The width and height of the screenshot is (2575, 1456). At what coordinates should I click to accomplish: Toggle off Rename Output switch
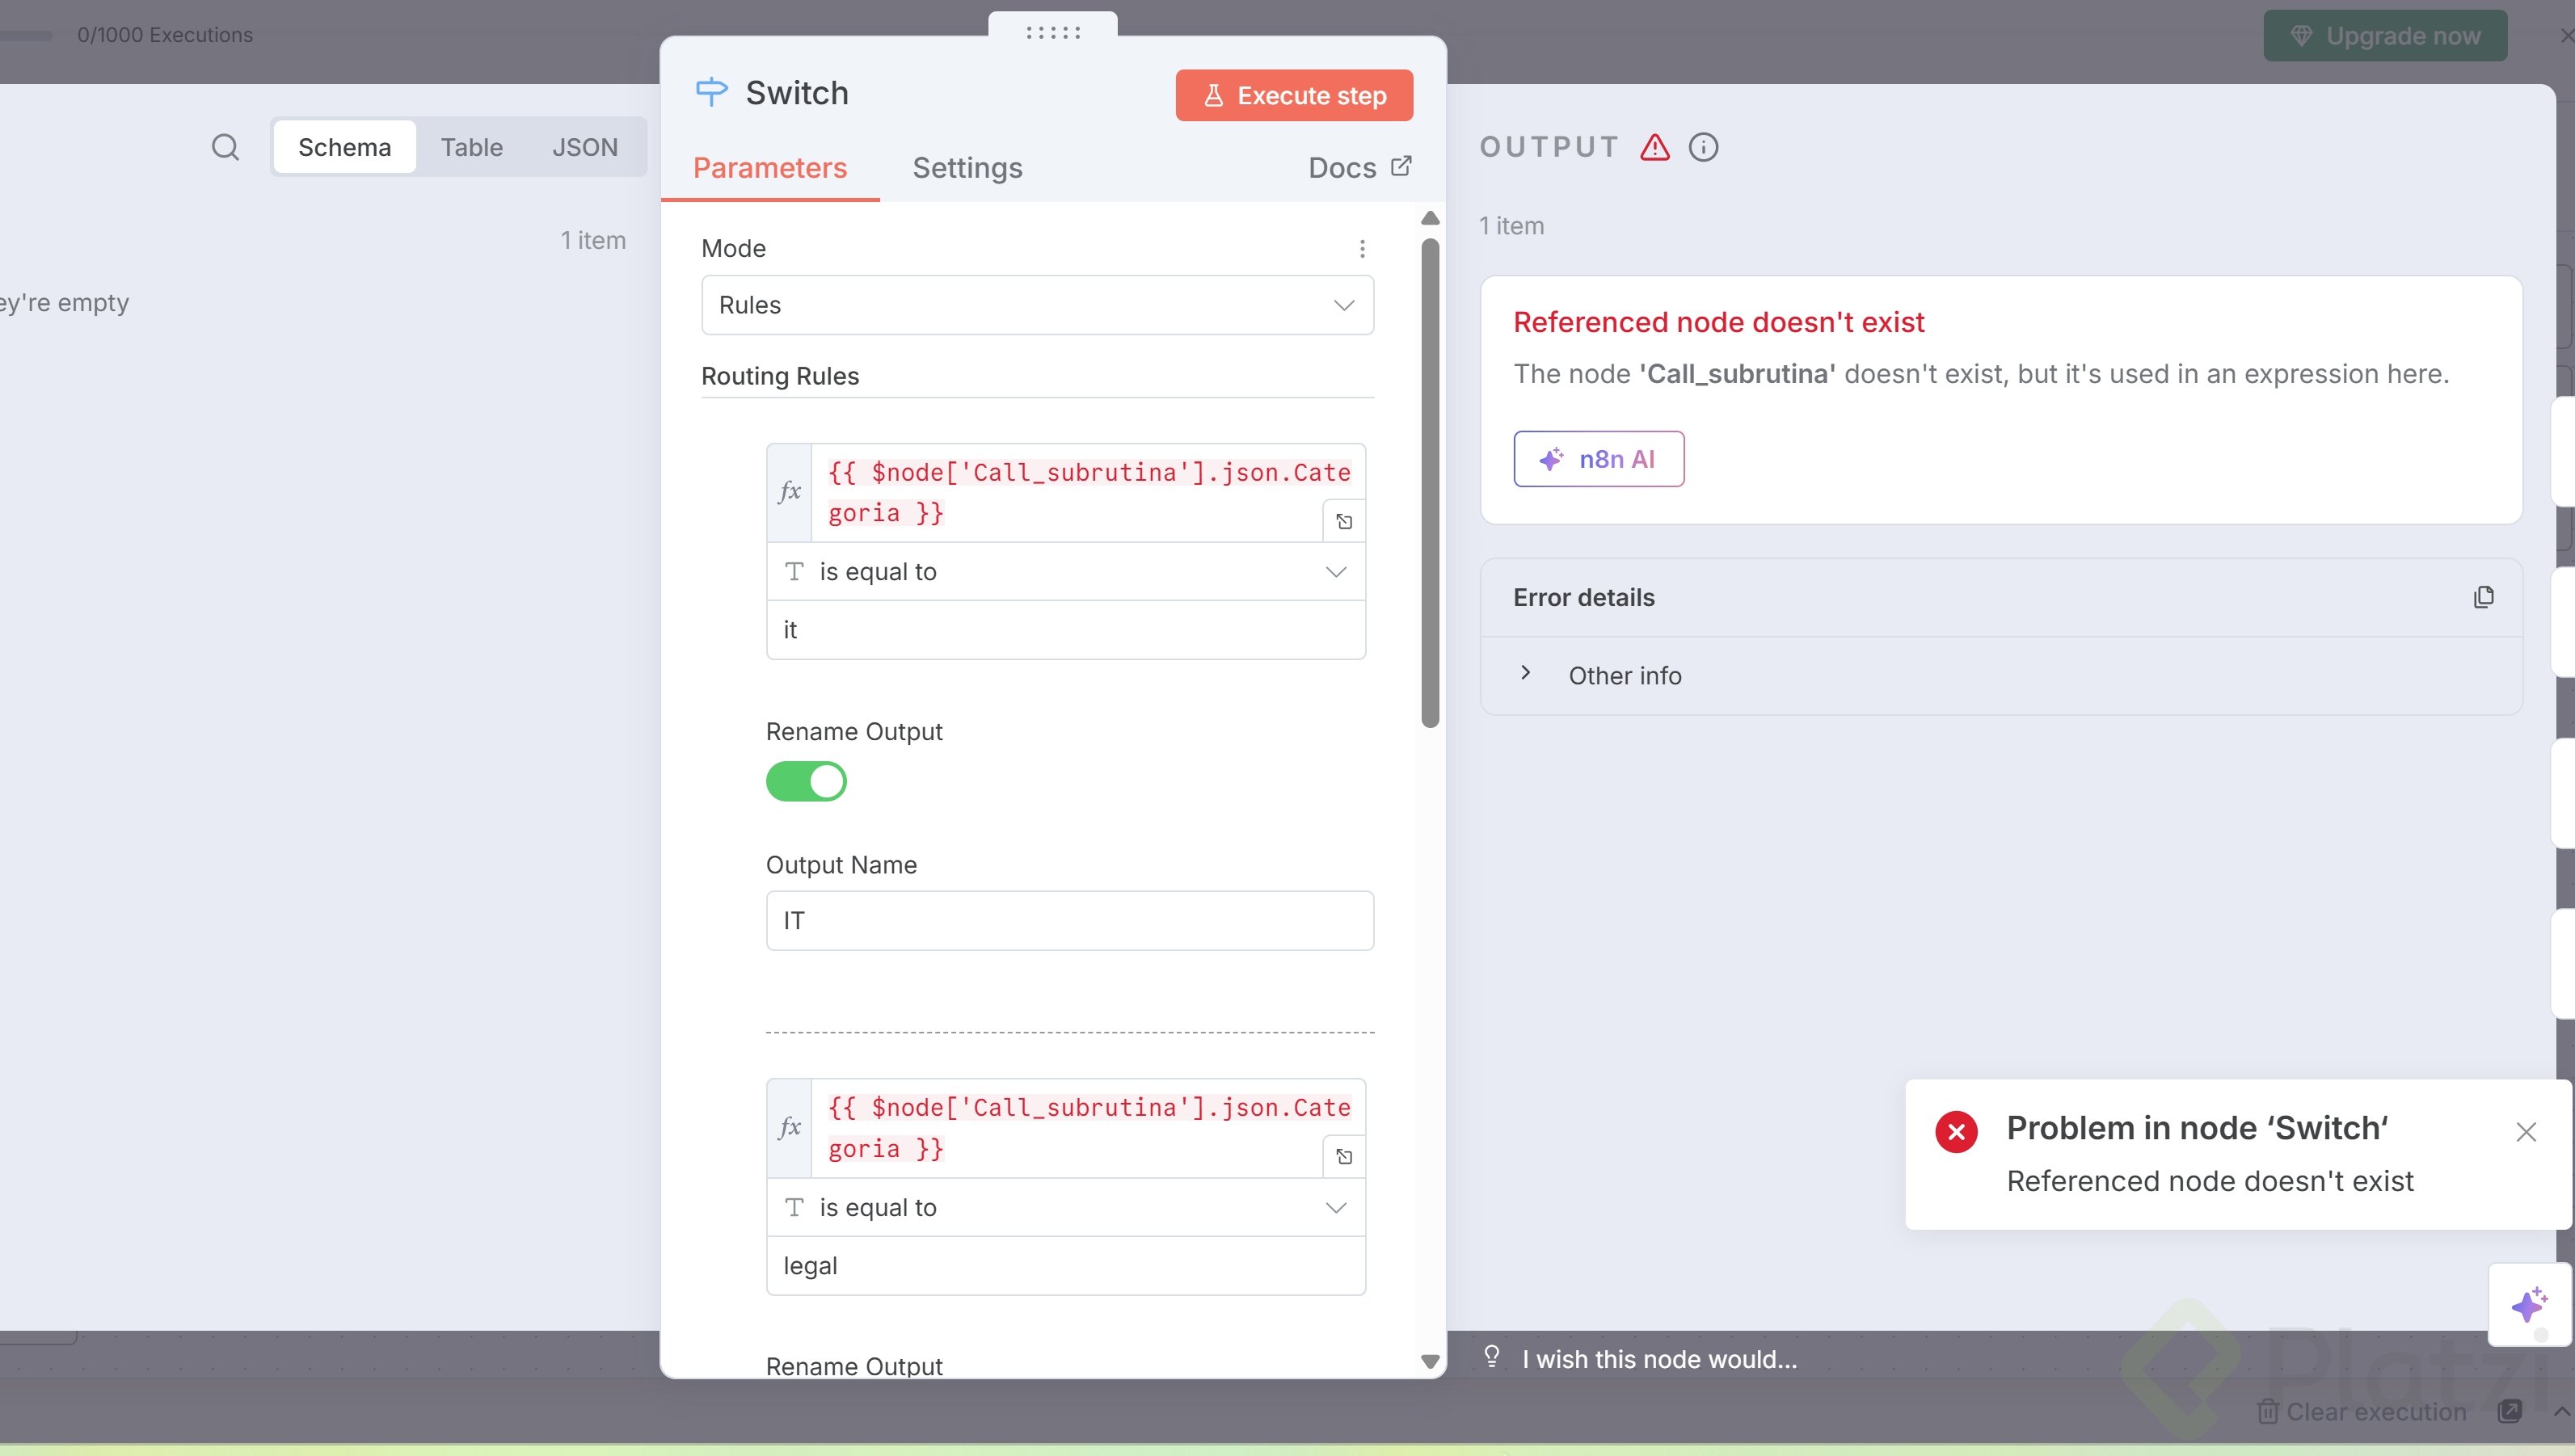pos(806,781)
